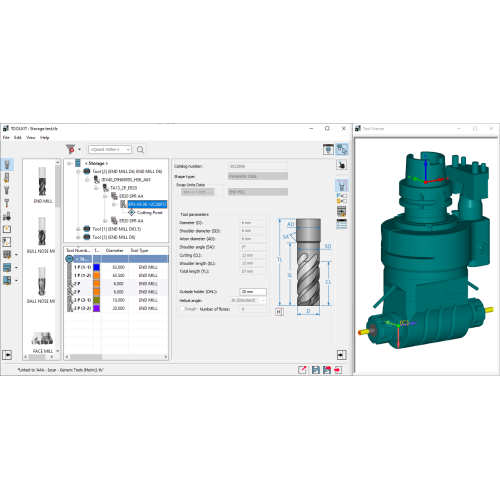This screenshot has width=500, height=500.
Task: Collapse the Storage tree node
Action: point(69,163)
